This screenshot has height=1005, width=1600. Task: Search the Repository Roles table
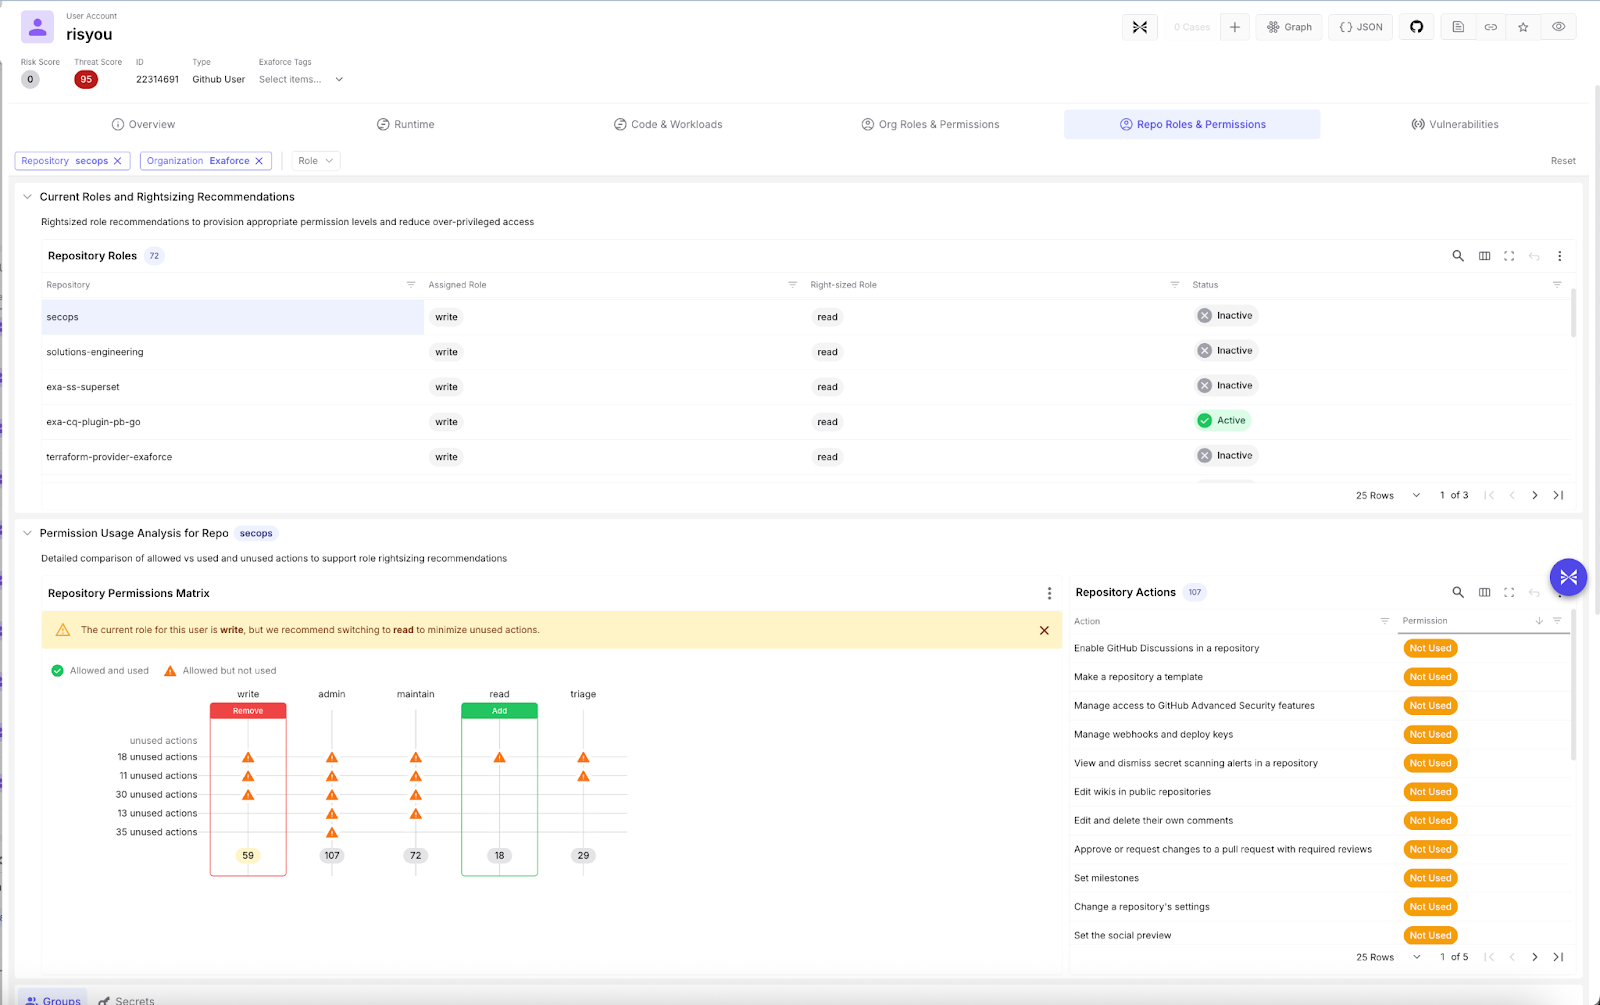click(1458, 256)
